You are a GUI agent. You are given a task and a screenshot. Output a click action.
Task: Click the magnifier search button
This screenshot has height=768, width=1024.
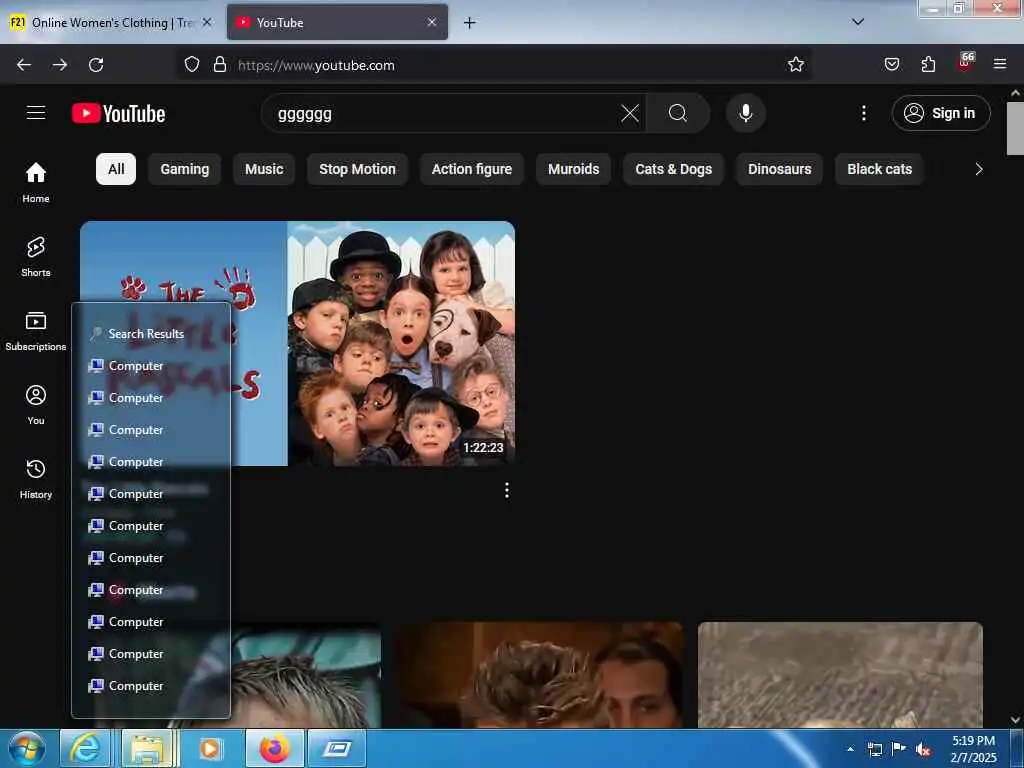pyautogui.click(x=678, y=113)
